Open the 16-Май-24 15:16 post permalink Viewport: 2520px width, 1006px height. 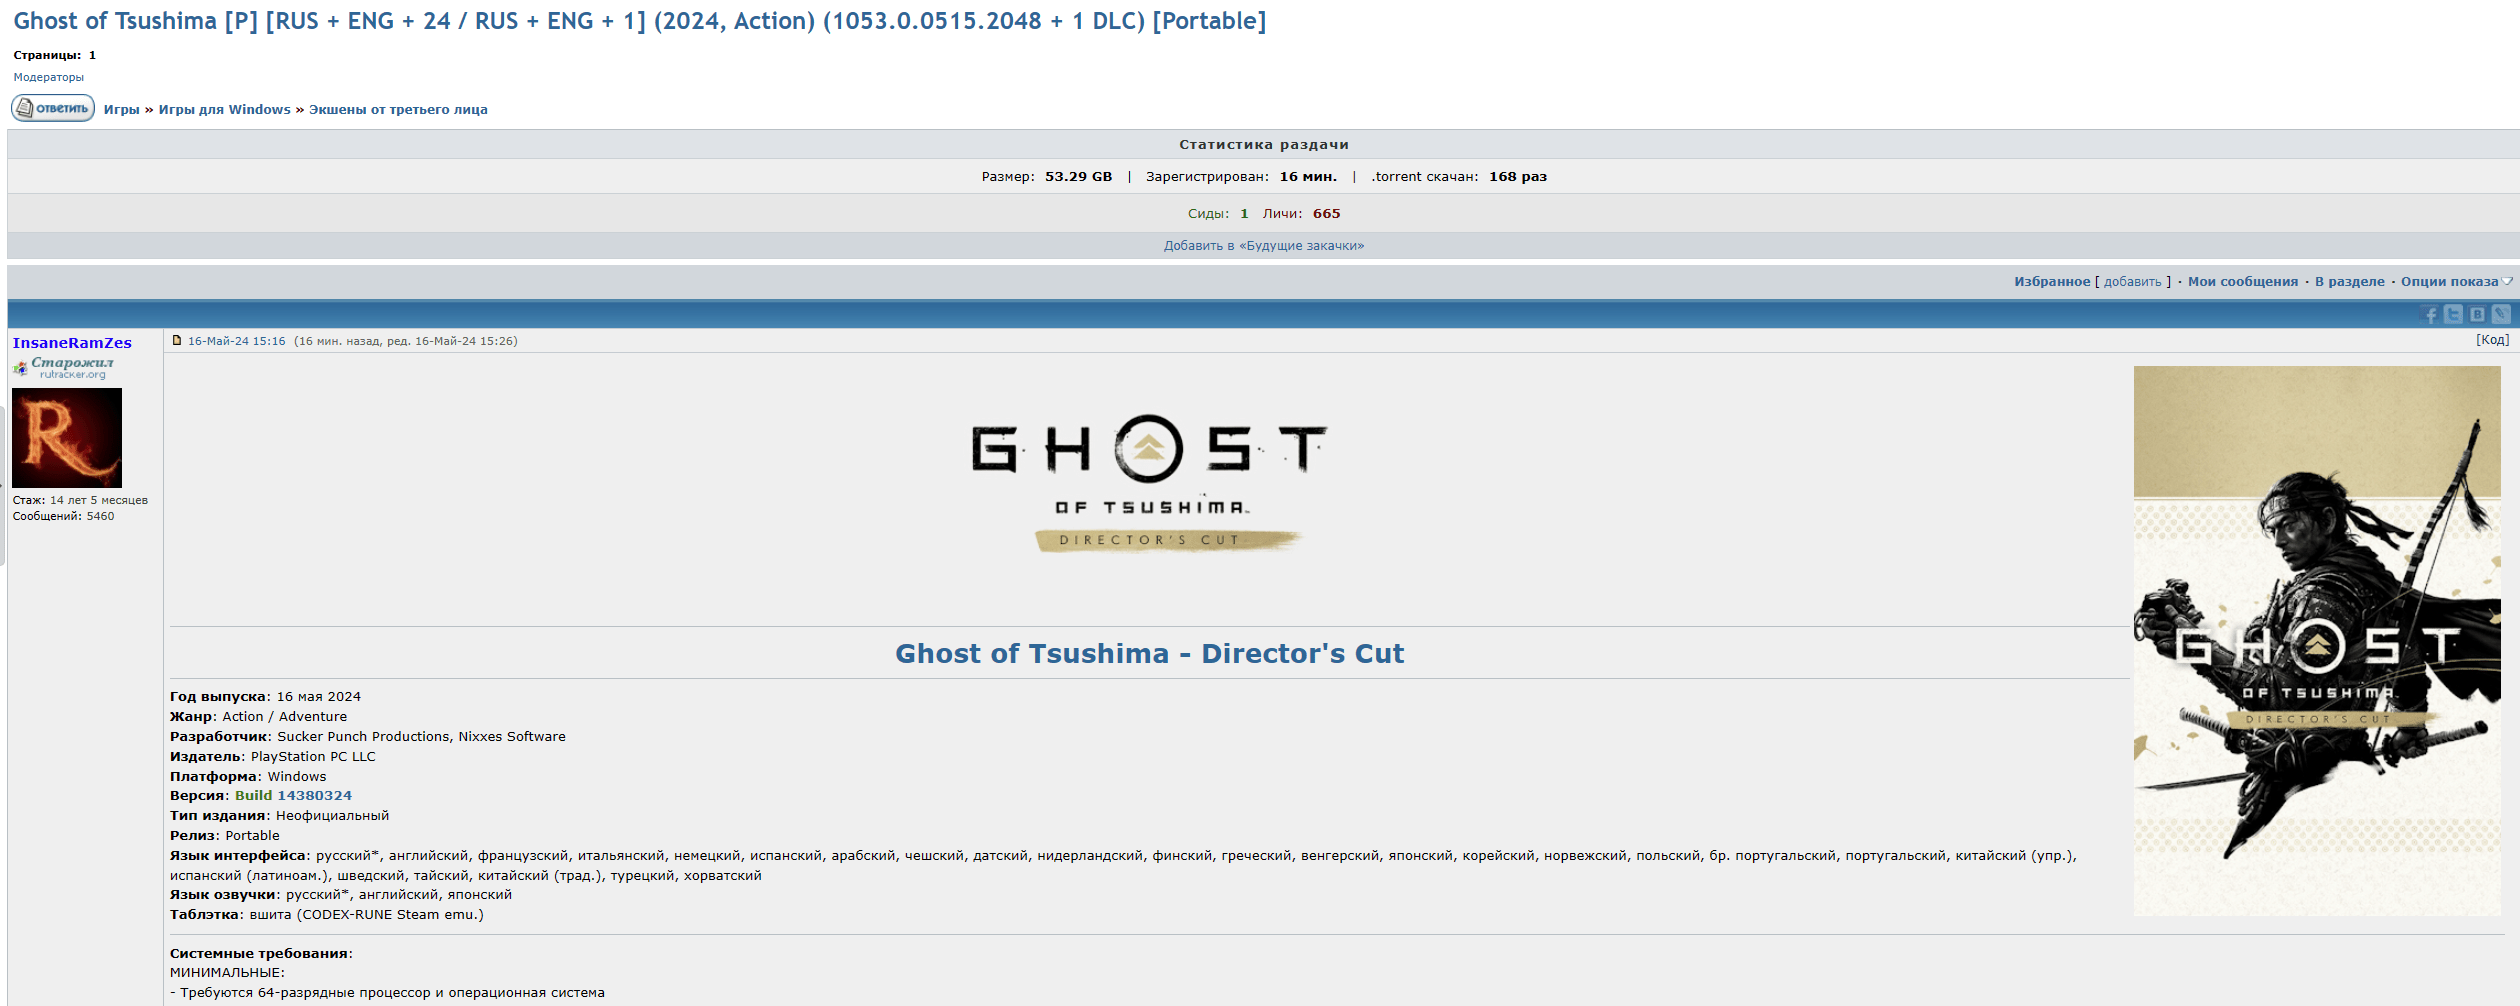tap(237, 341)
